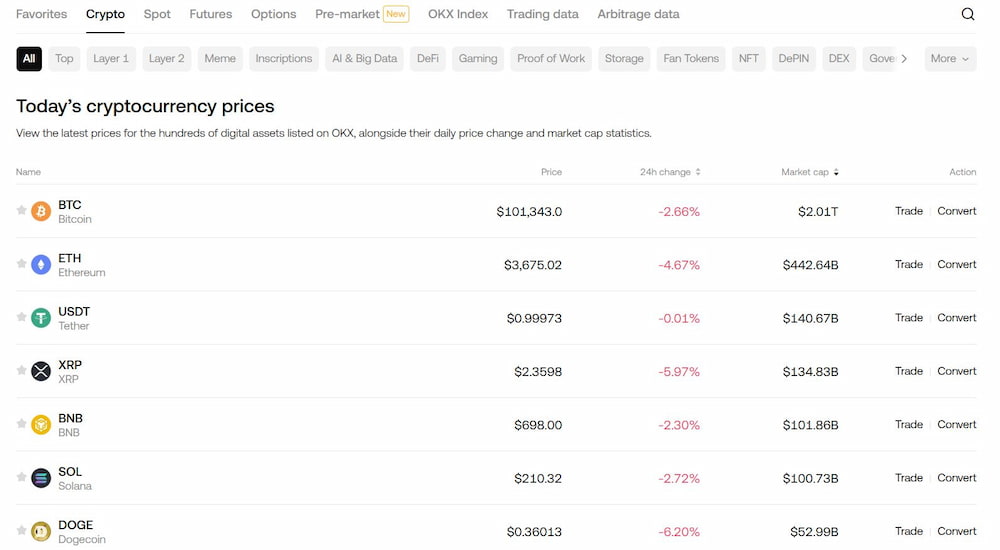
Task: Filter by AI & Big Data
Action: (x=364, y=59)
